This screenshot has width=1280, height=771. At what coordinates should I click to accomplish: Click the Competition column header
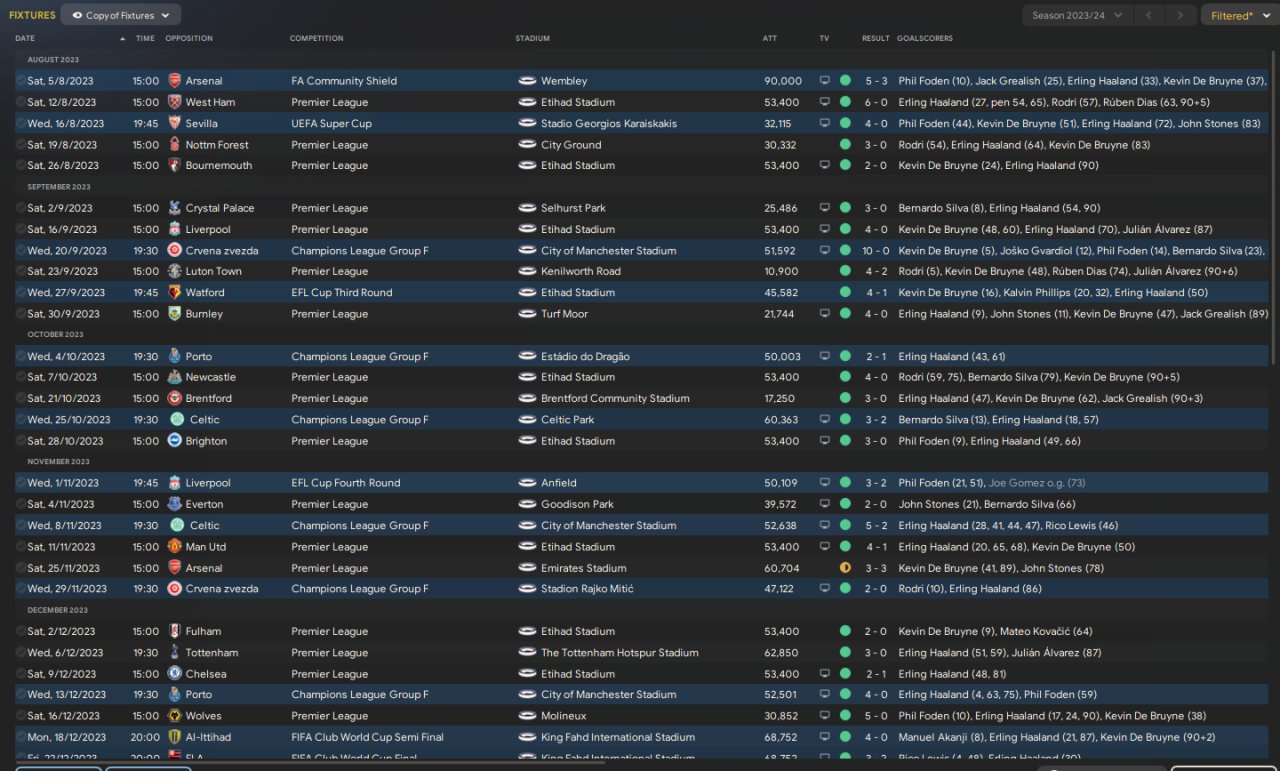pos(317,38)
